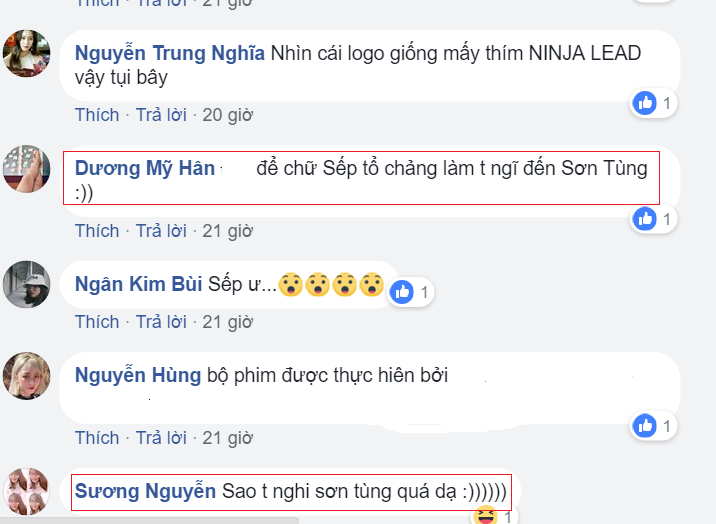Open the Nguyễn Trung Nghĩa name link
This screenshot has height=524, width=716.
click(169, 52)
